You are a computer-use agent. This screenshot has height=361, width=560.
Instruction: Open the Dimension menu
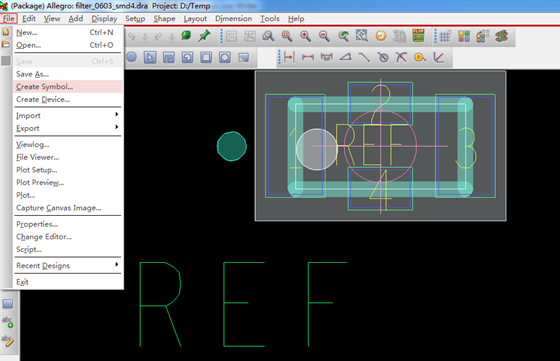(x=233, y=19)
